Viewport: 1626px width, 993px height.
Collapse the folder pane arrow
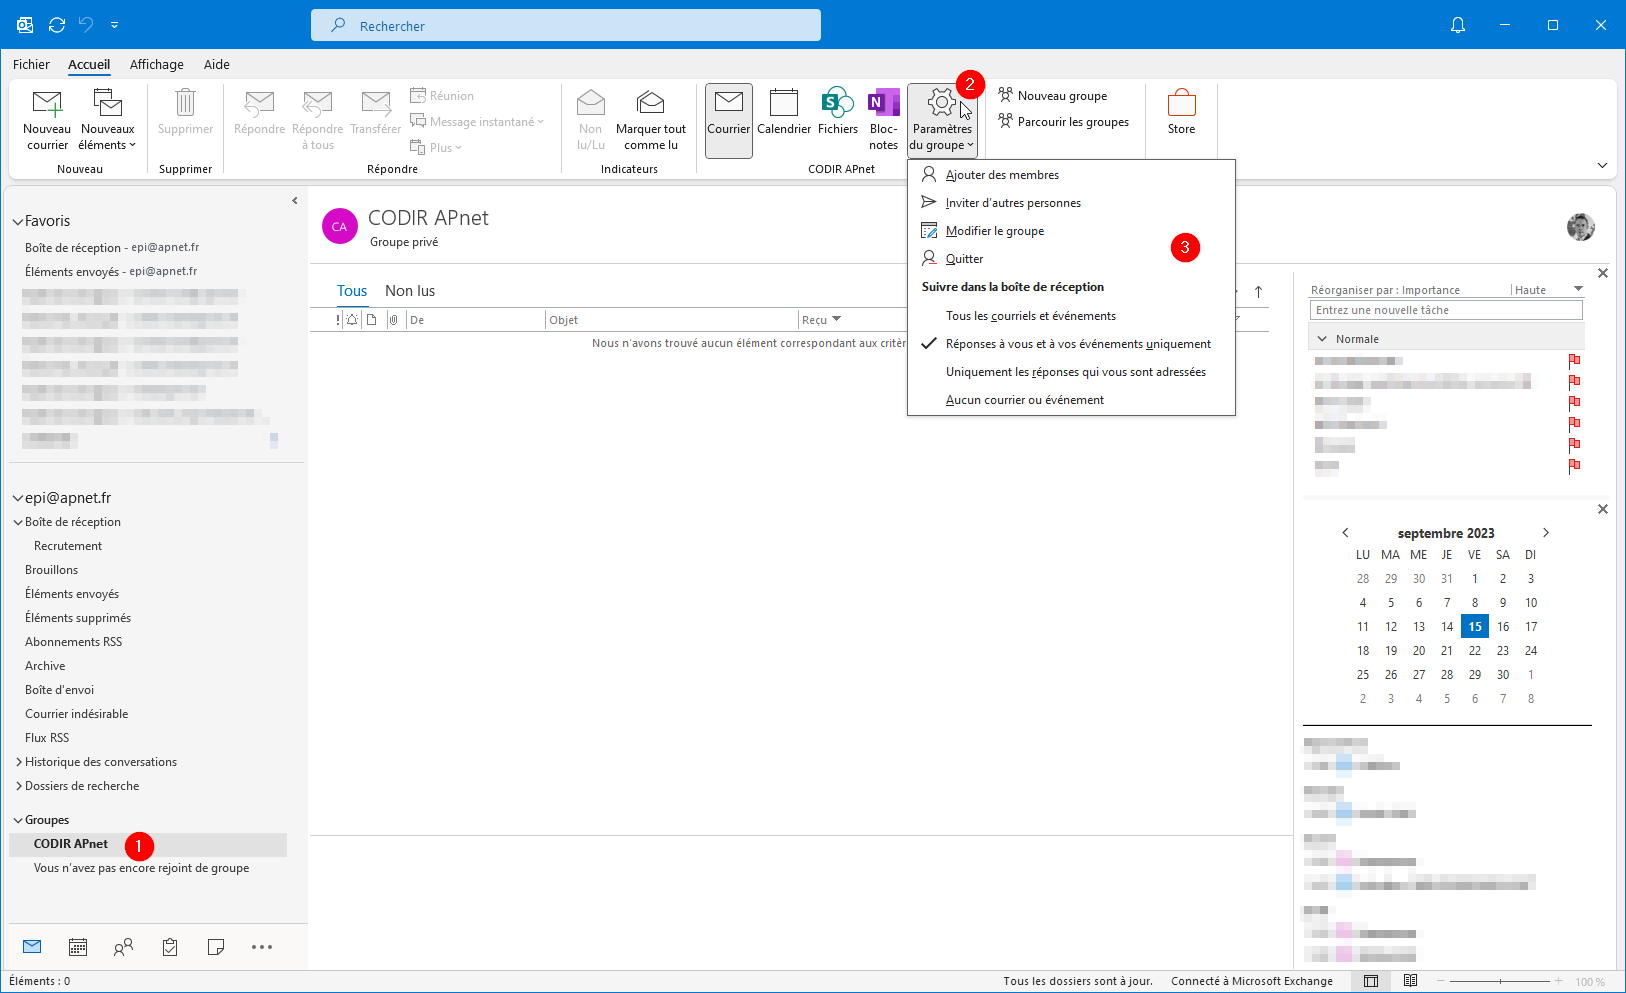295,201
